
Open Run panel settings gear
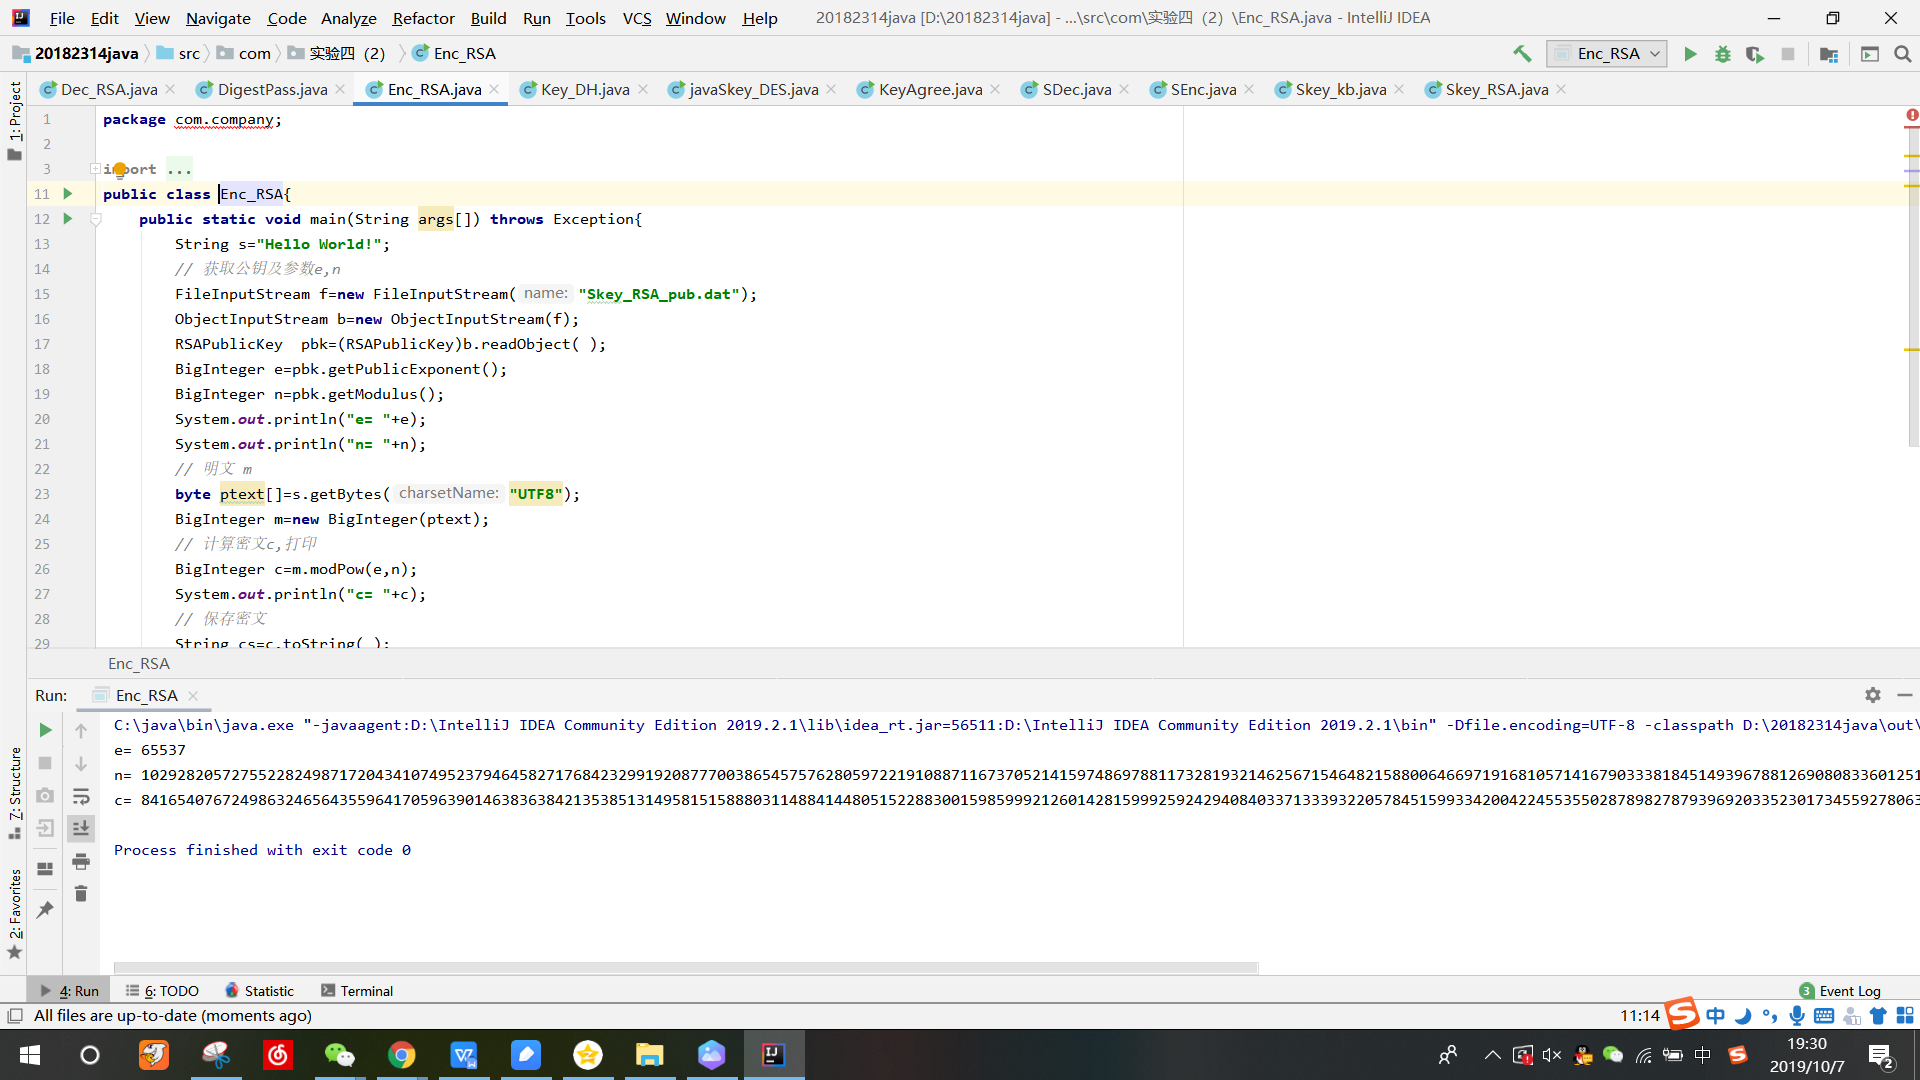pyautogui.click(x=1872, y=695)
